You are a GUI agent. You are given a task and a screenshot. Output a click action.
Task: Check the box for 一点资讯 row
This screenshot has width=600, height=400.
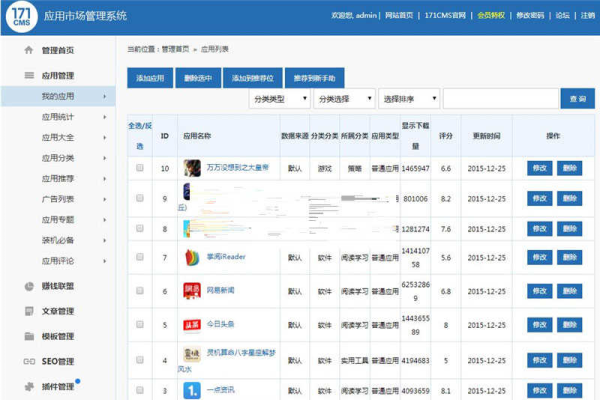140,390
